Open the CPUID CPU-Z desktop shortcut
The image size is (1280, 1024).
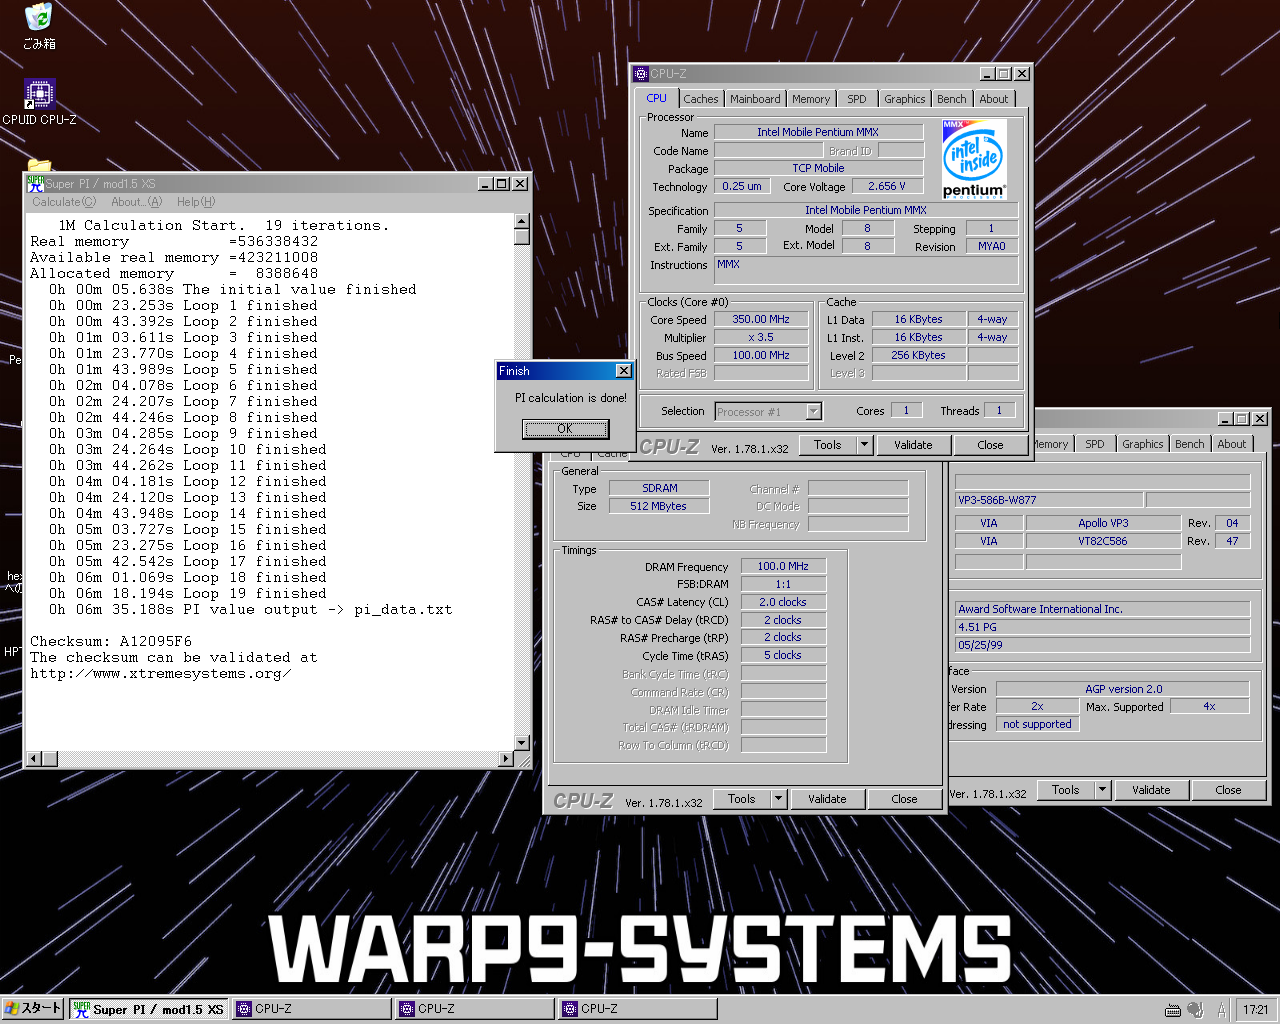[x=39, y=94]
